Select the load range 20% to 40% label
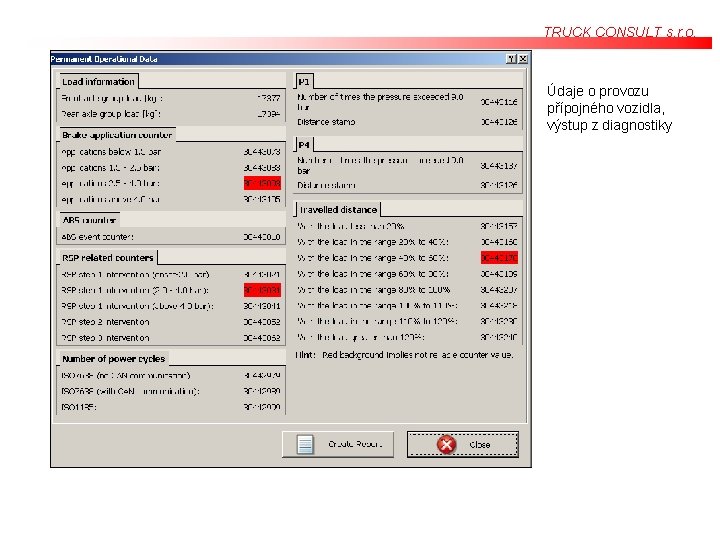The height and width of the screenshot is (540, 720). point(373,242)
